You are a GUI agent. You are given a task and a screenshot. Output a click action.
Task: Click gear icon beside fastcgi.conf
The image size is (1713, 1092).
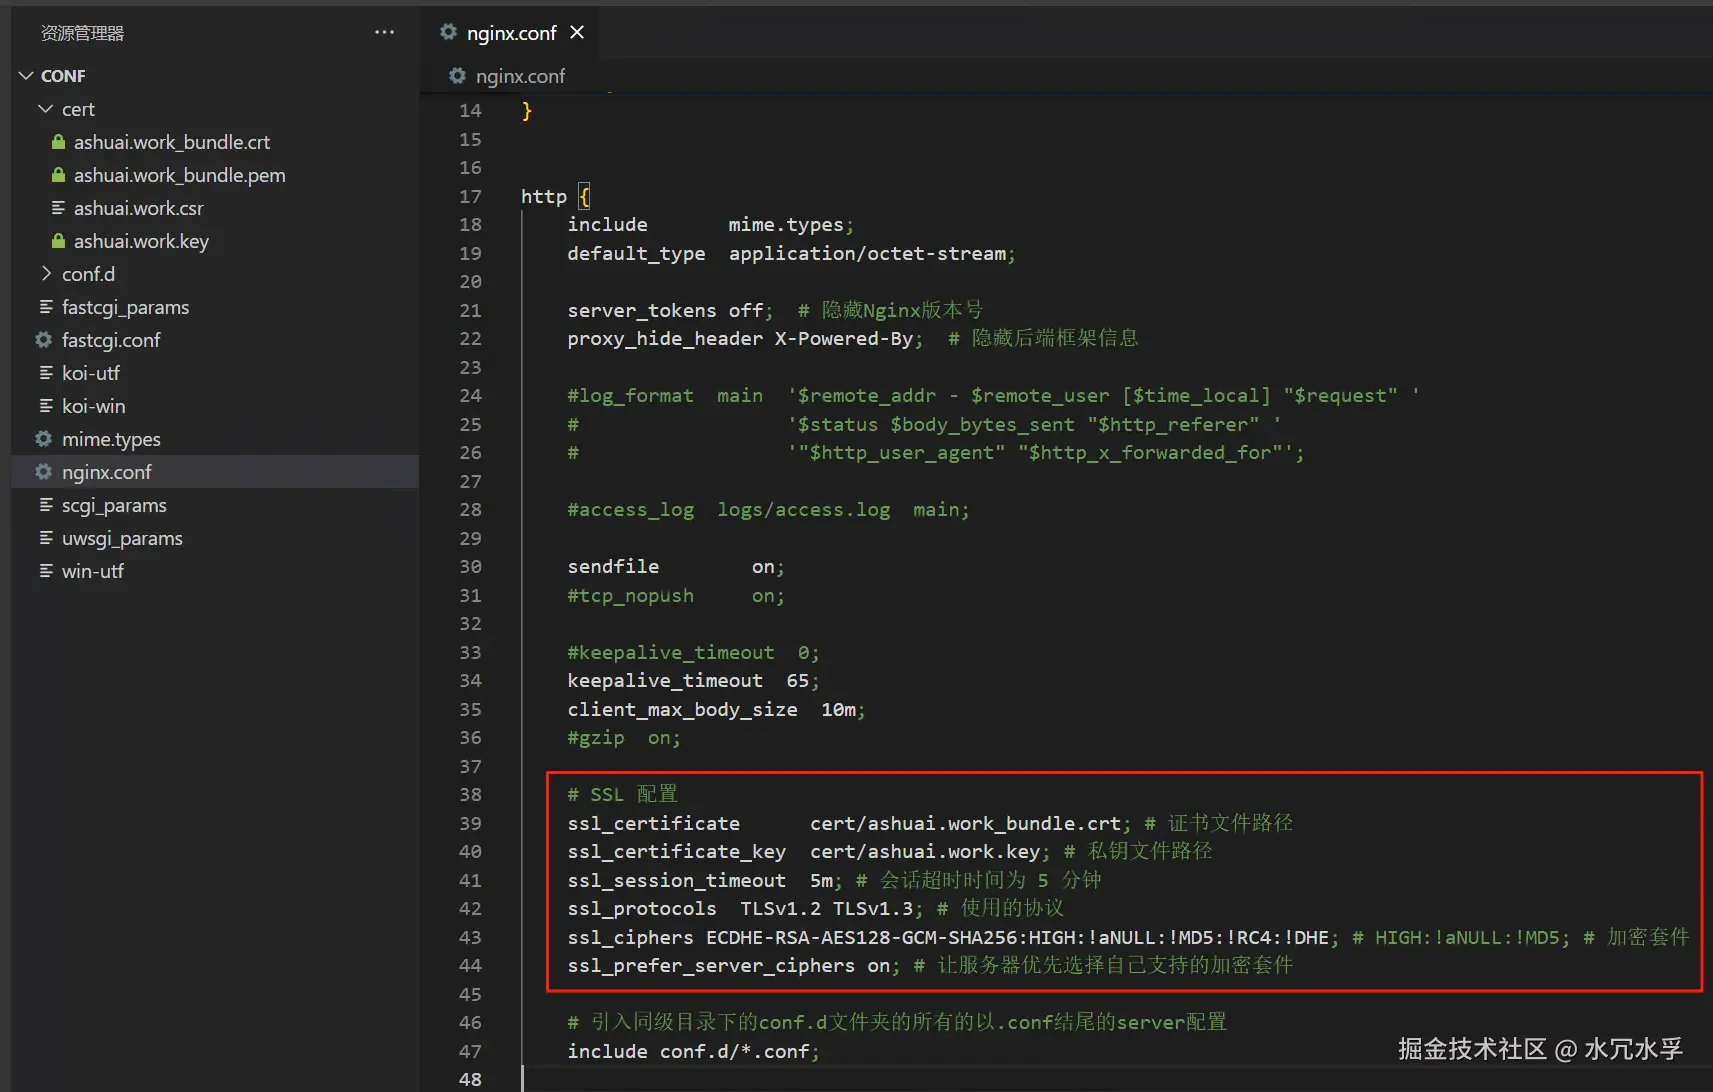coord(44,340)
